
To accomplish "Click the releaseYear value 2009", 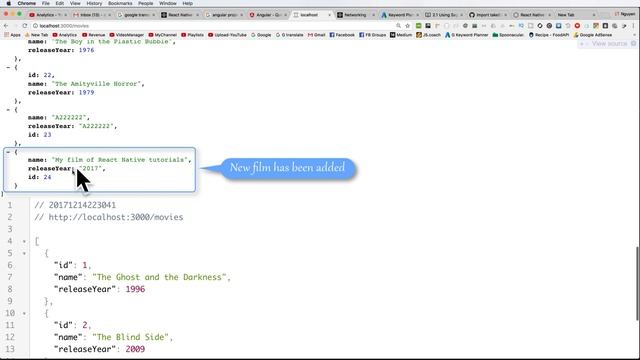I will tap(135, 349).
